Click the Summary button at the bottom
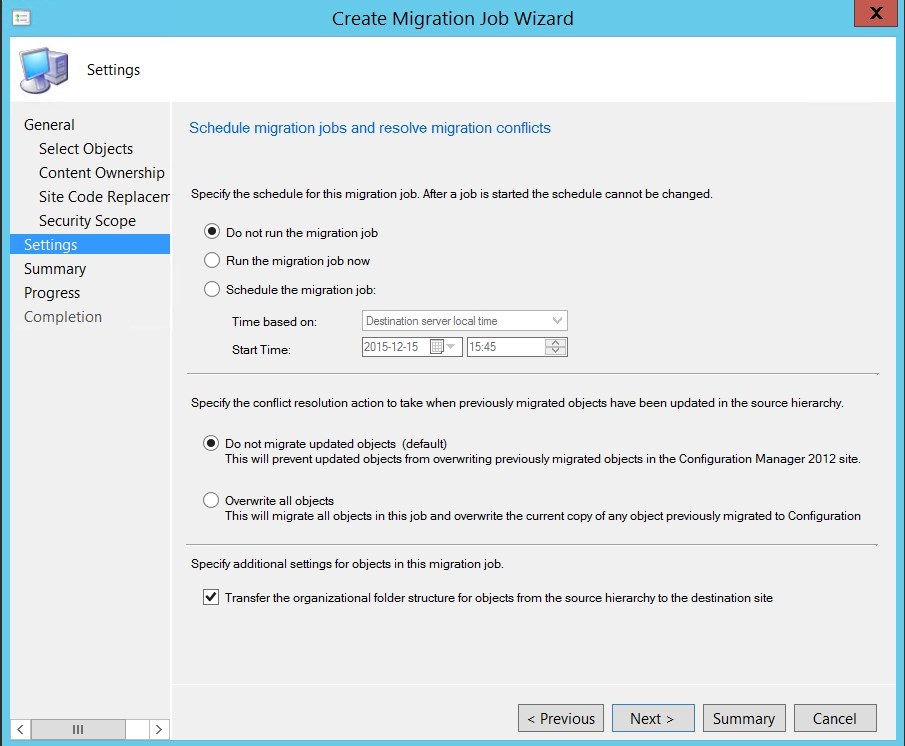This screenshot has width=905, height=746. [744, 717]
